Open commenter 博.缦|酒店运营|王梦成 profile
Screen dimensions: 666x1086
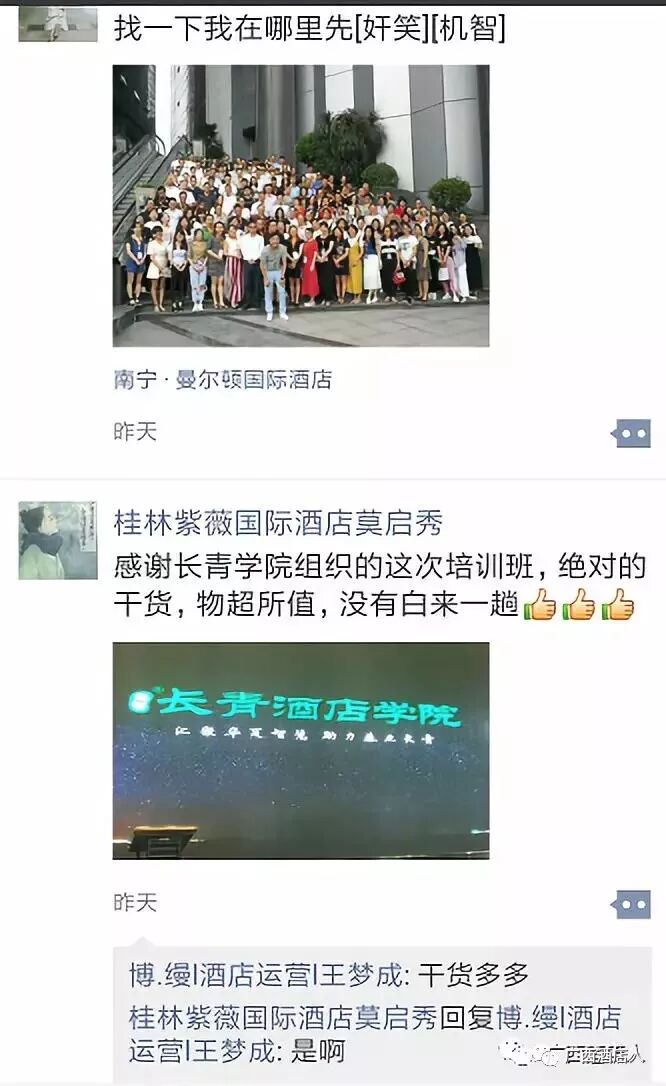265,975
